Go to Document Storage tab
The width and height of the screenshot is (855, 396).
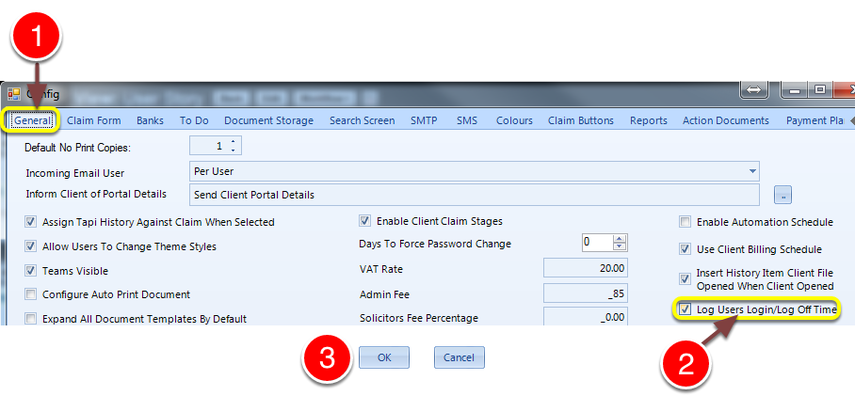click(x=269, y=121)
